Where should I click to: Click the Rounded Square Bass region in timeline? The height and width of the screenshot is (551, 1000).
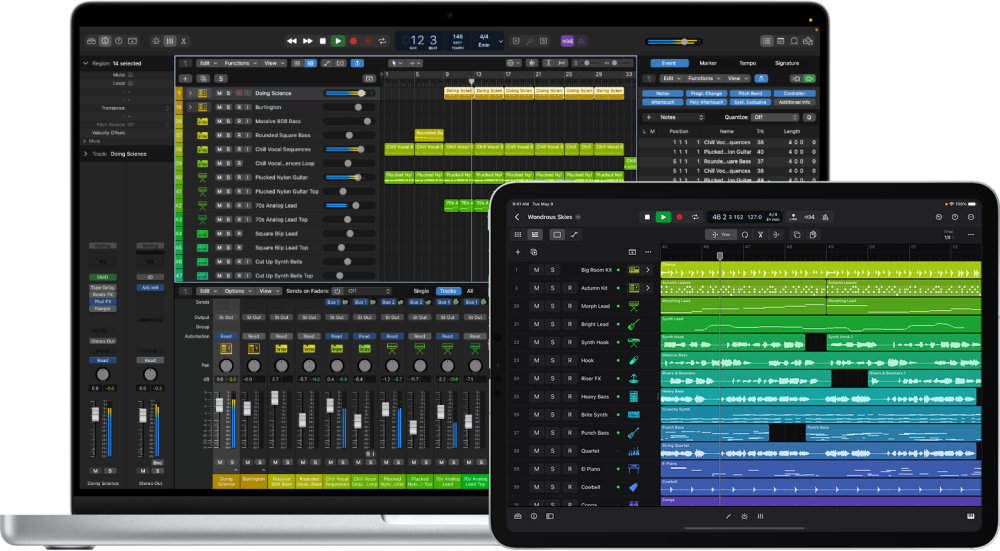(429, 135)
